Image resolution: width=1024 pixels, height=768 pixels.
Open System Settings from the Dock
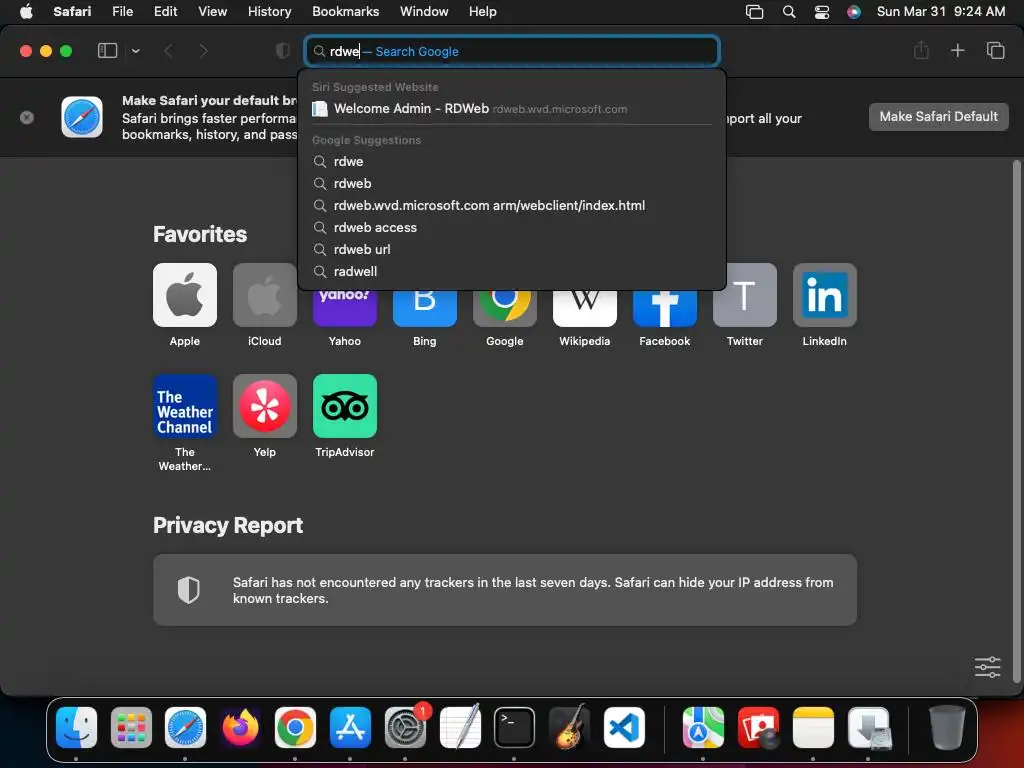coord(406,727)
